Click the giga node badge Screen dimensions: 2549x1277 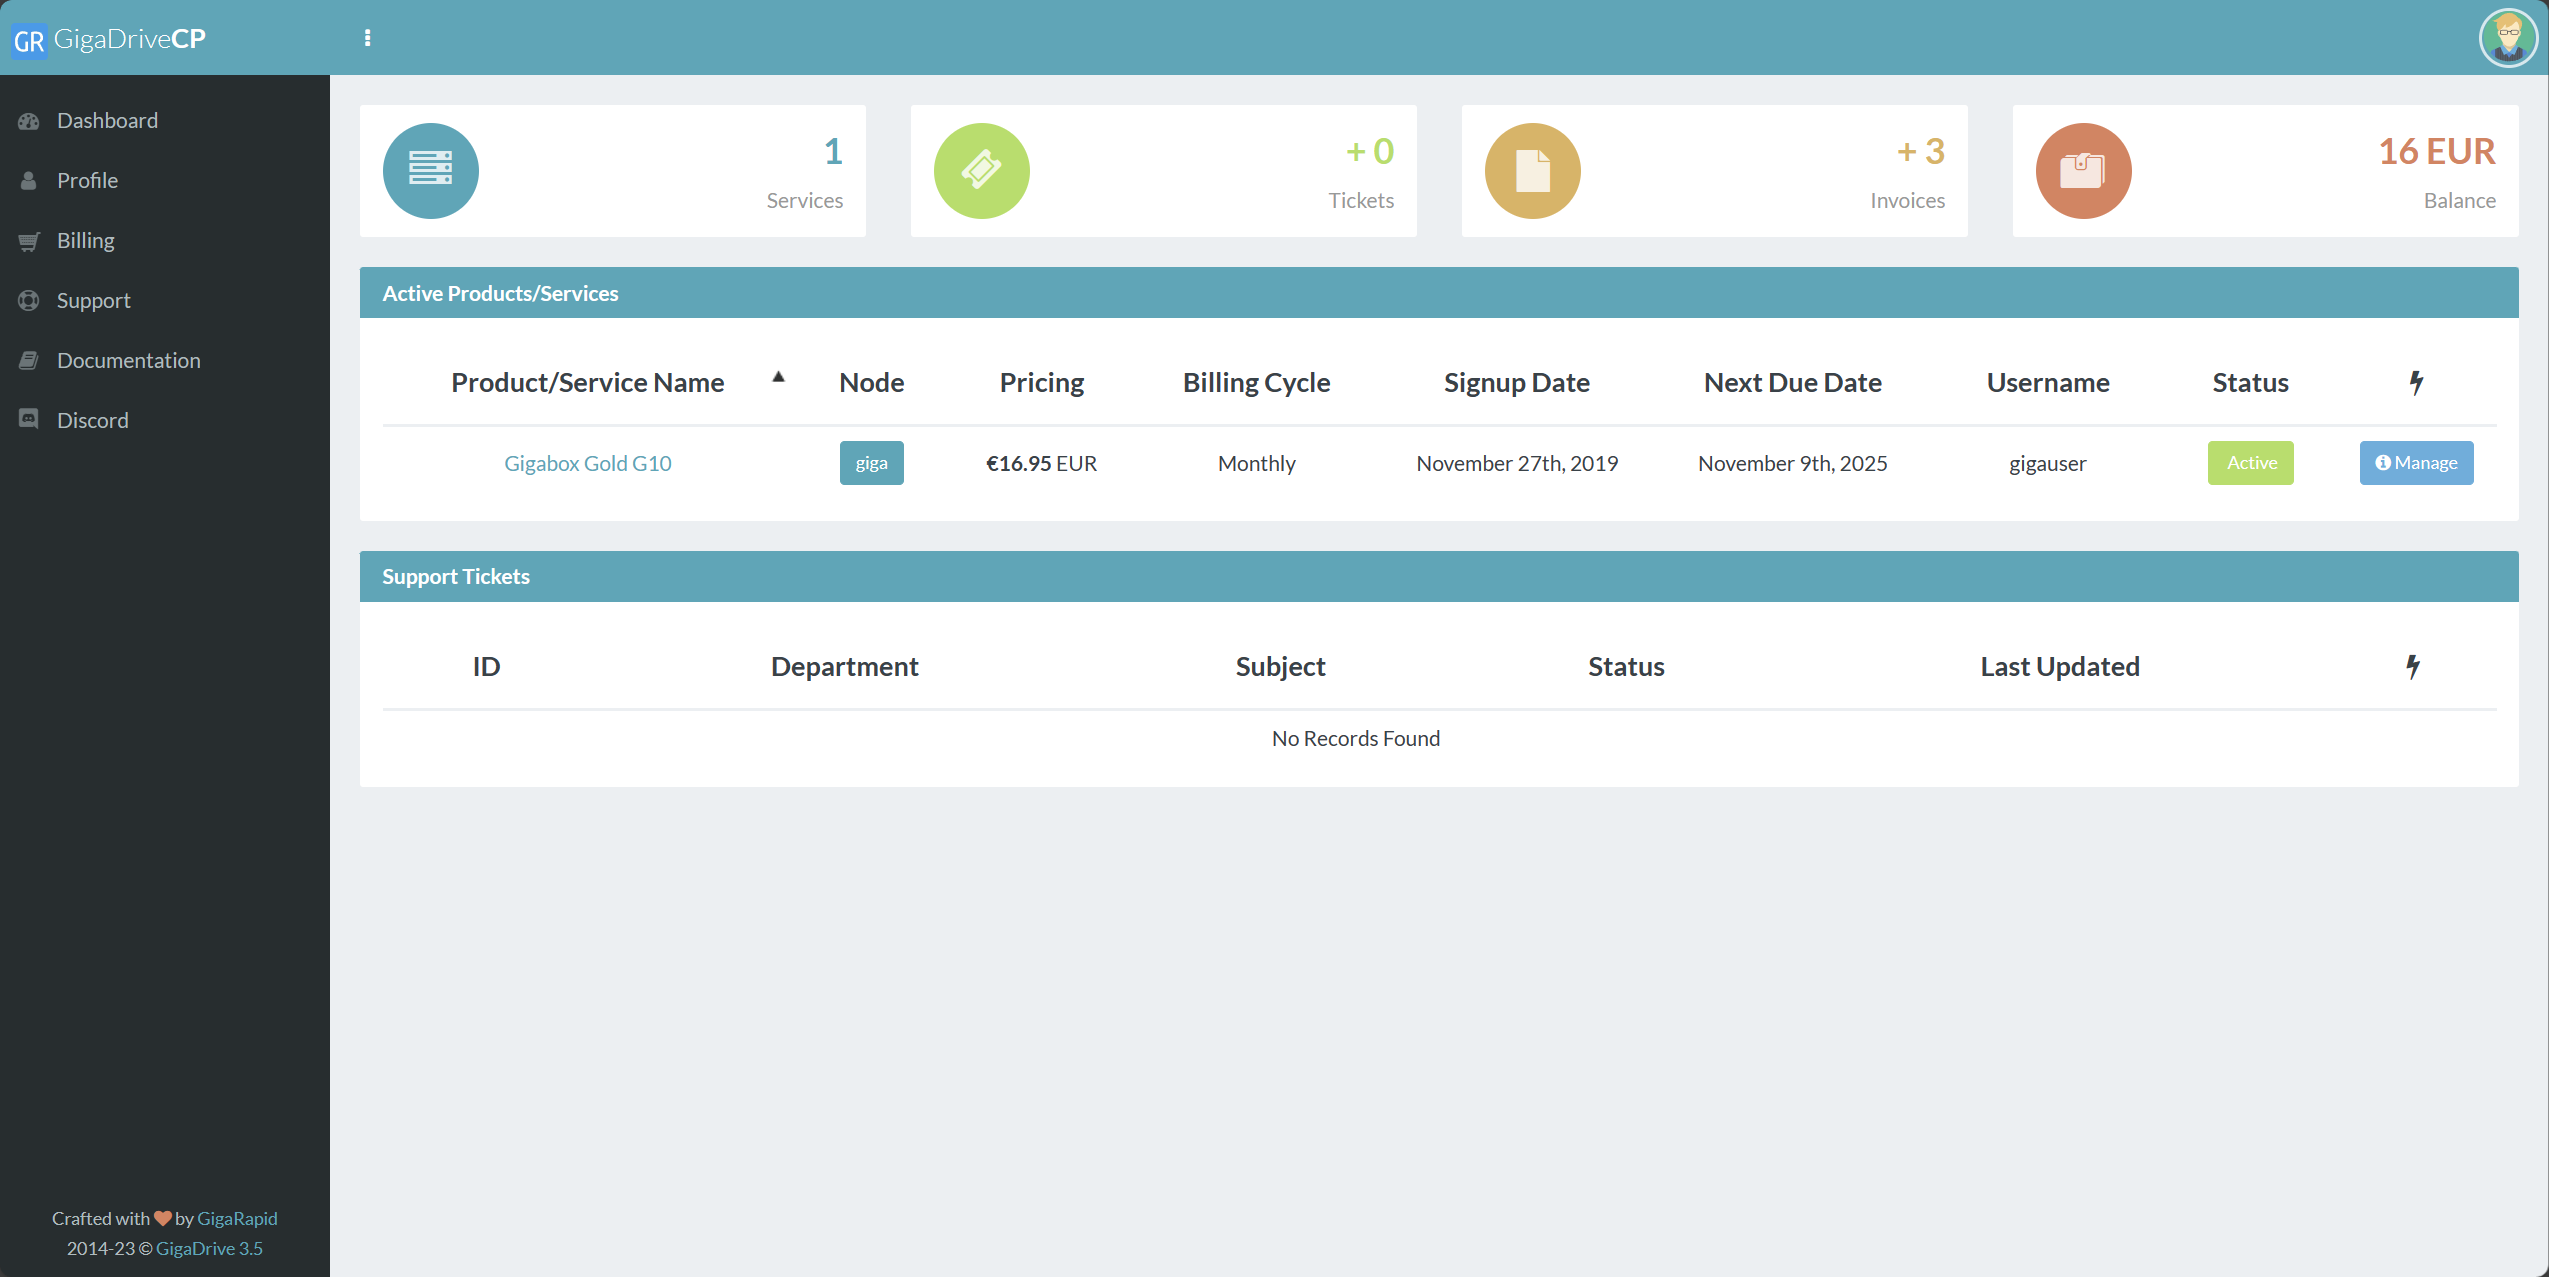871,463
